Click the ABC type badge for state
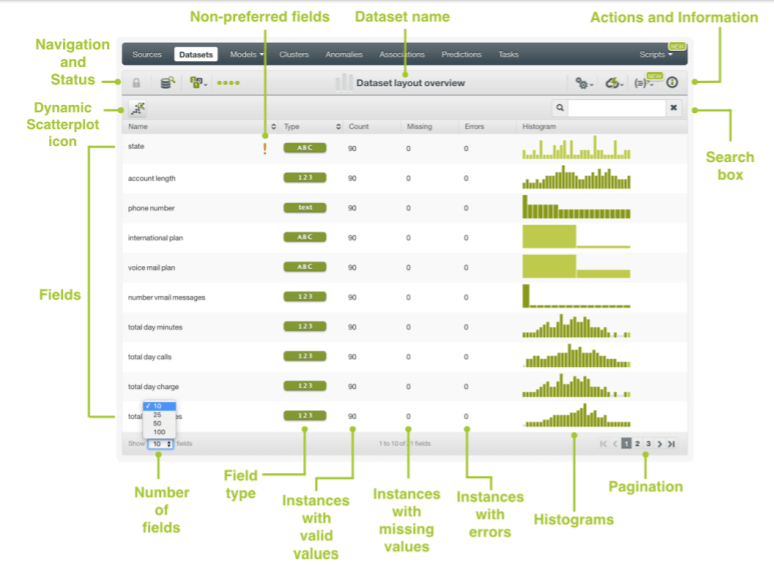This screenshot has height=565, width=774. pyautogui.click(x=305, y=148)
